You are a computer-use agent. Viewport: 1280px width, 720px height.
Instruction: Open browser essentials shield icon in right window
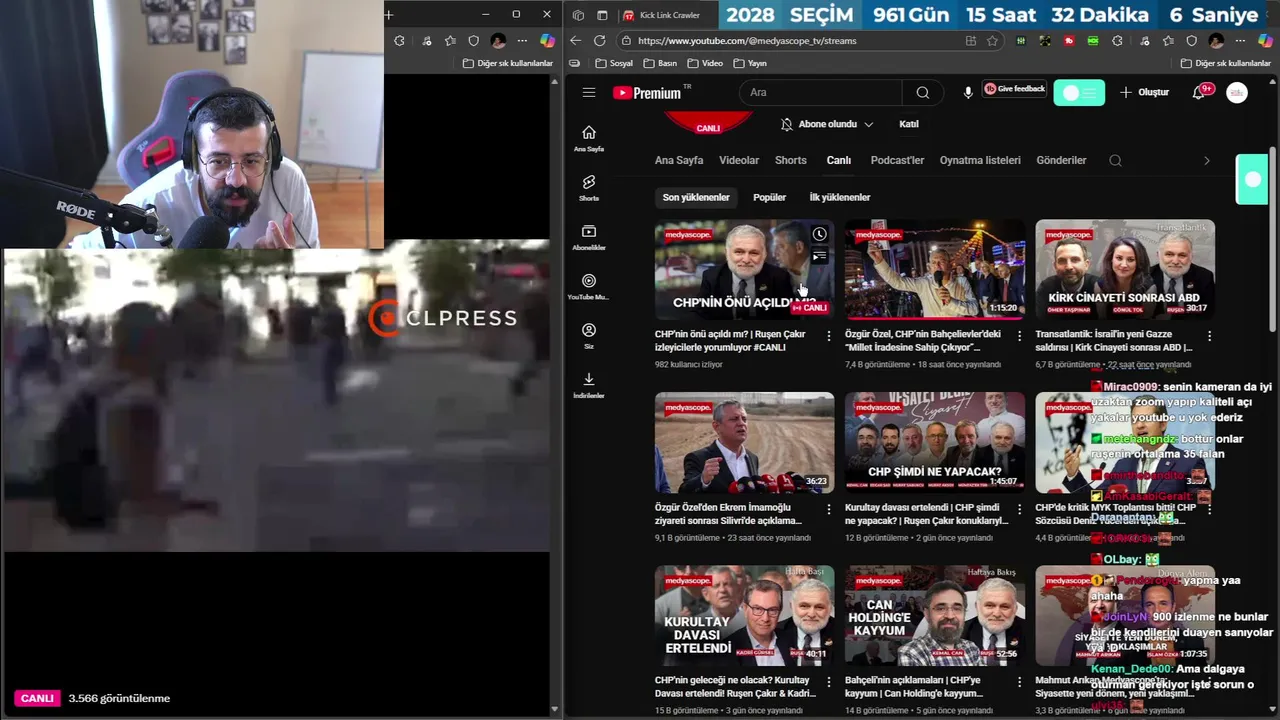(x=1191, y=41)
